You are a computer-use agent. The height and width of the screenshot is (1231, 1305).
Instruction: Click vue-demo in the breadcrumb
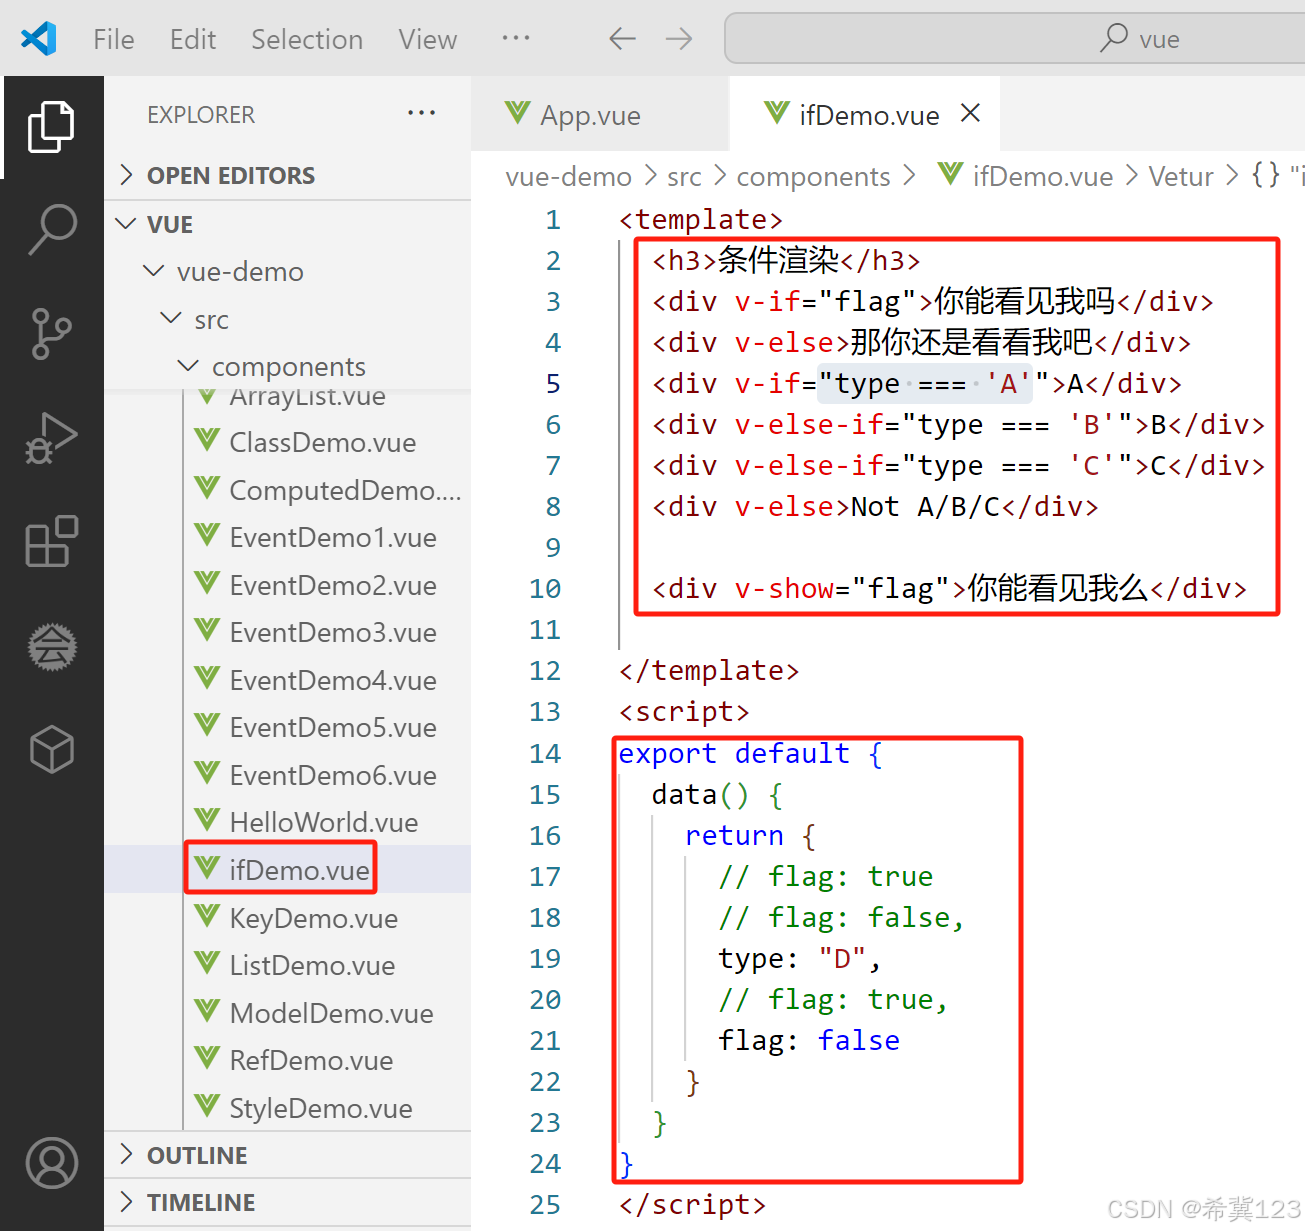click(x=568, y=176)
